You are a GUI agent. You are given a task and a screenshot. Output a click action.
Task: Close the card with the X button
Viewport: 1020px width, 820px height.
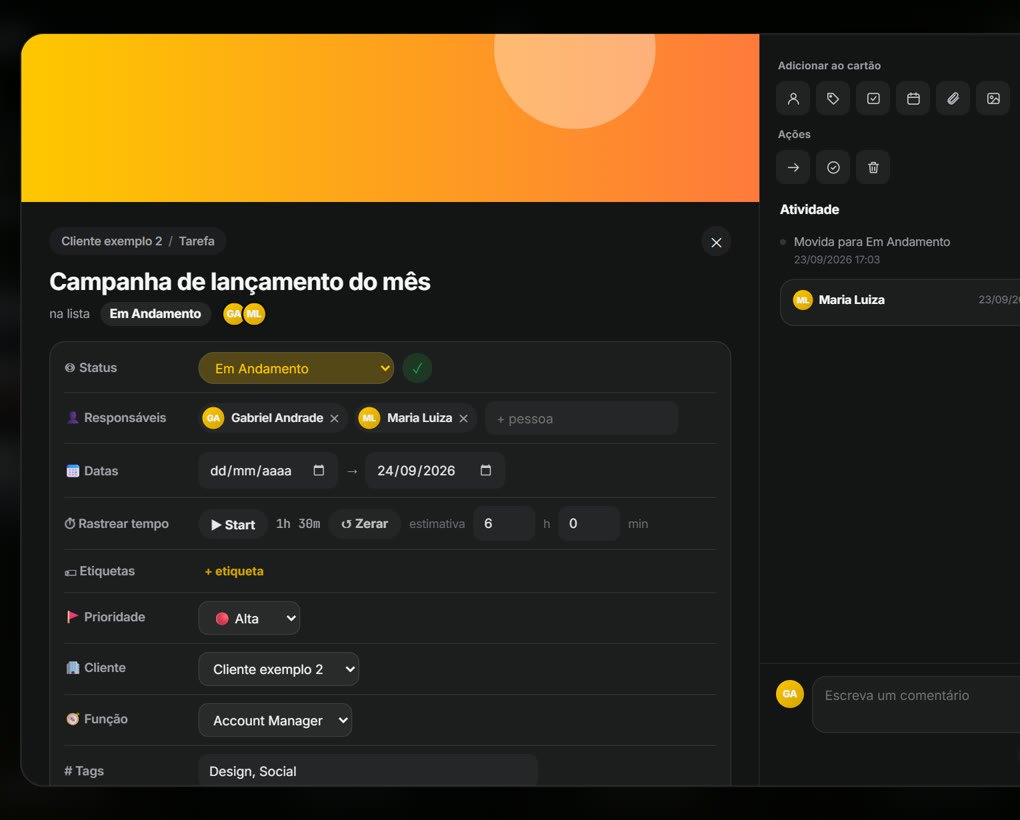pyautogui.click(x=716, y=243)
